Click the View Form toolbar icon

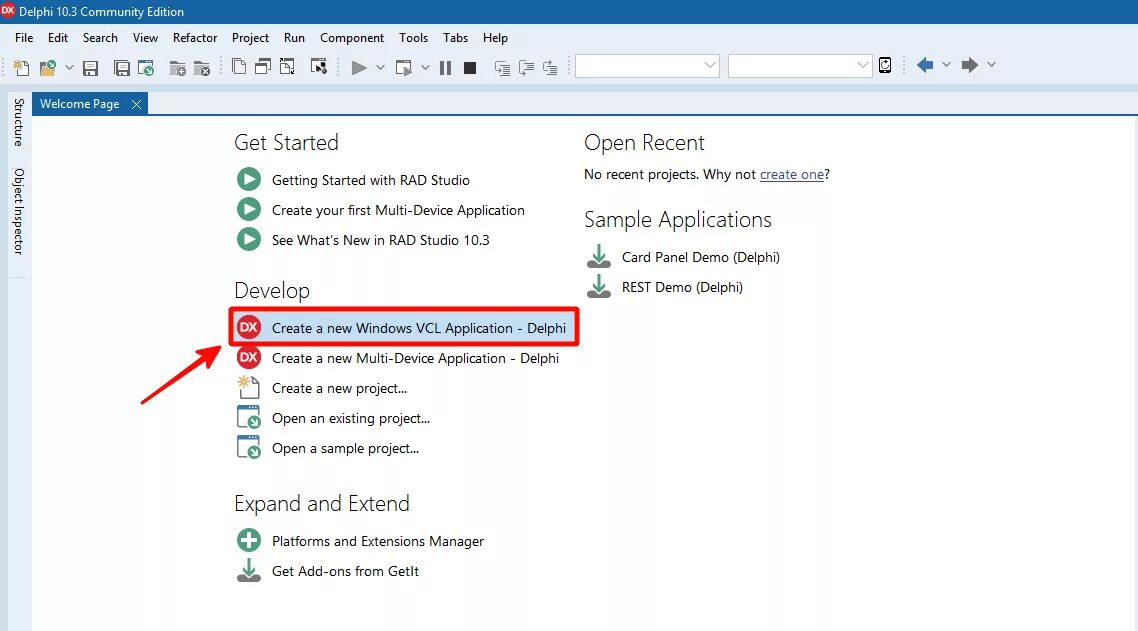click(263, 67)
